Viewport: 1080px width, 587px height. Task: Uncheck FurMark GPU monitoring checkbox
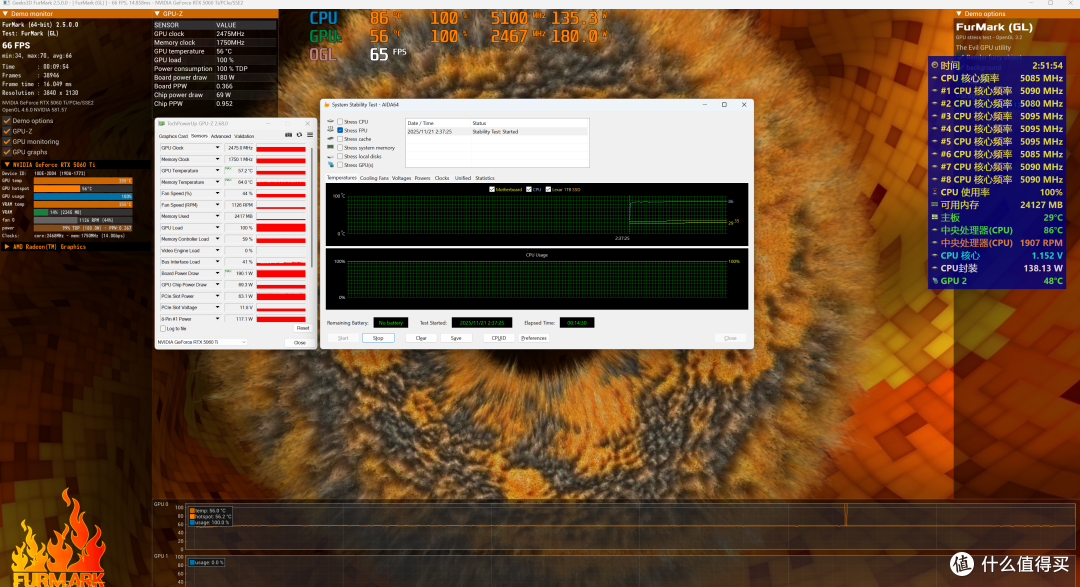click(7, 141)
